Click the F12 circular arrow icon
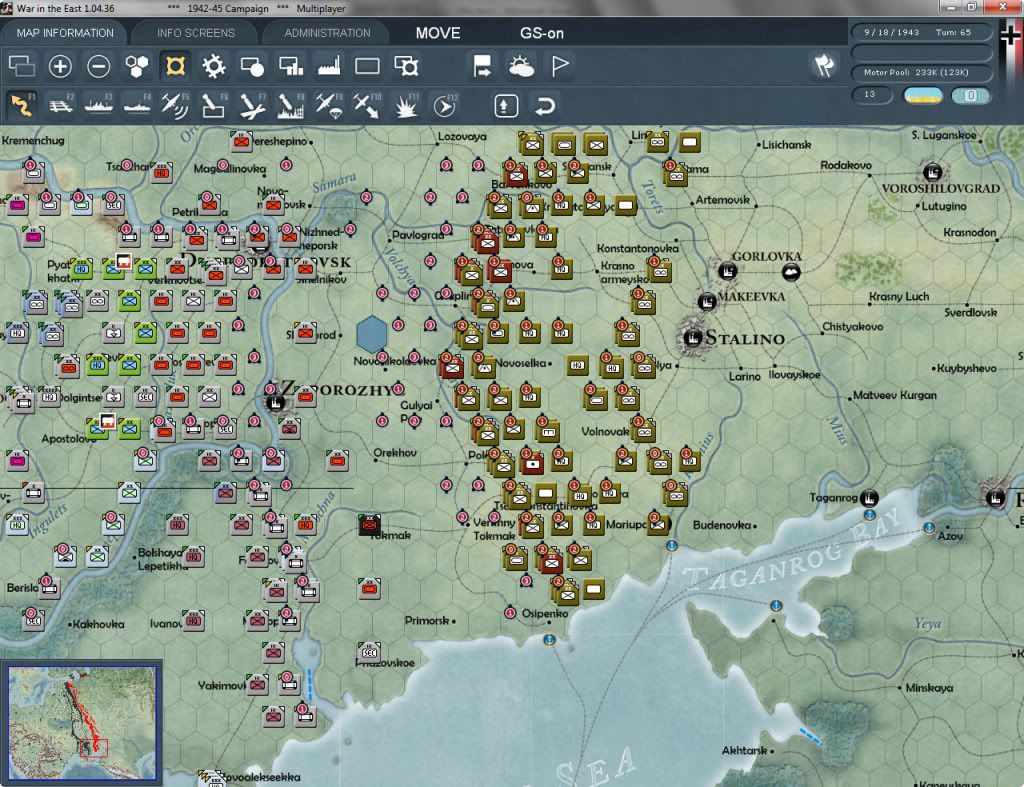 tap(444, 106)
